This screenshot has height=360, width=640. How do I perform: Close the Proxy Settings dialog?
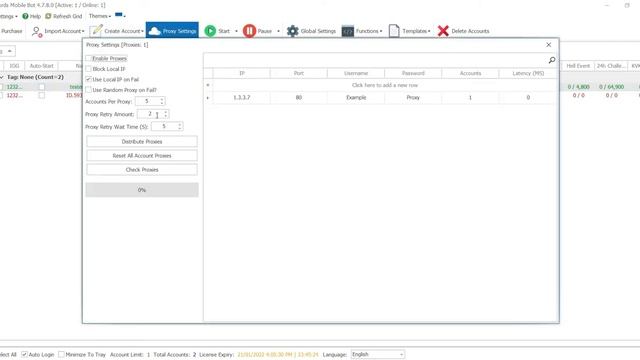click(x=549, y=45)
